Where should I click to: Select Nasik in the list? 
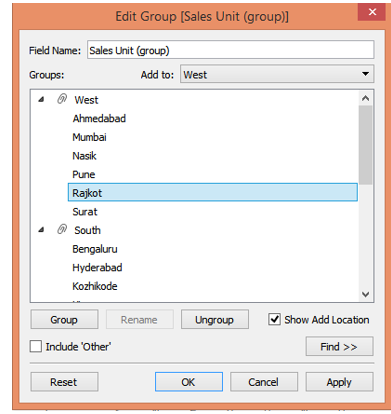84,156
